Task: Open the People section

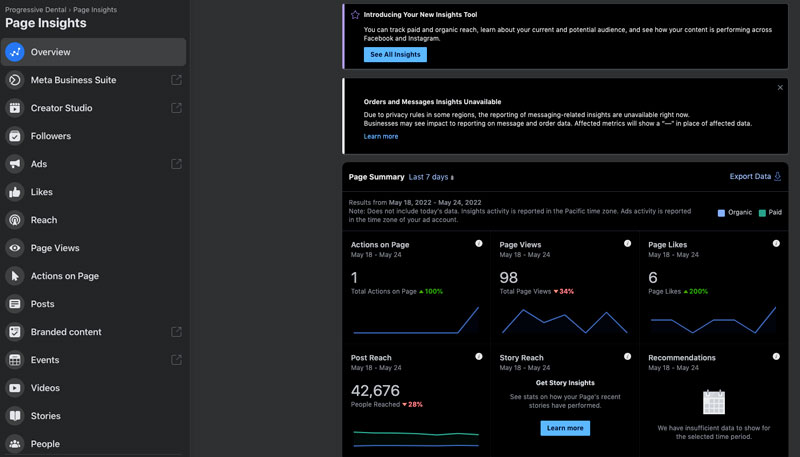Action: click(x=93, y=444)
